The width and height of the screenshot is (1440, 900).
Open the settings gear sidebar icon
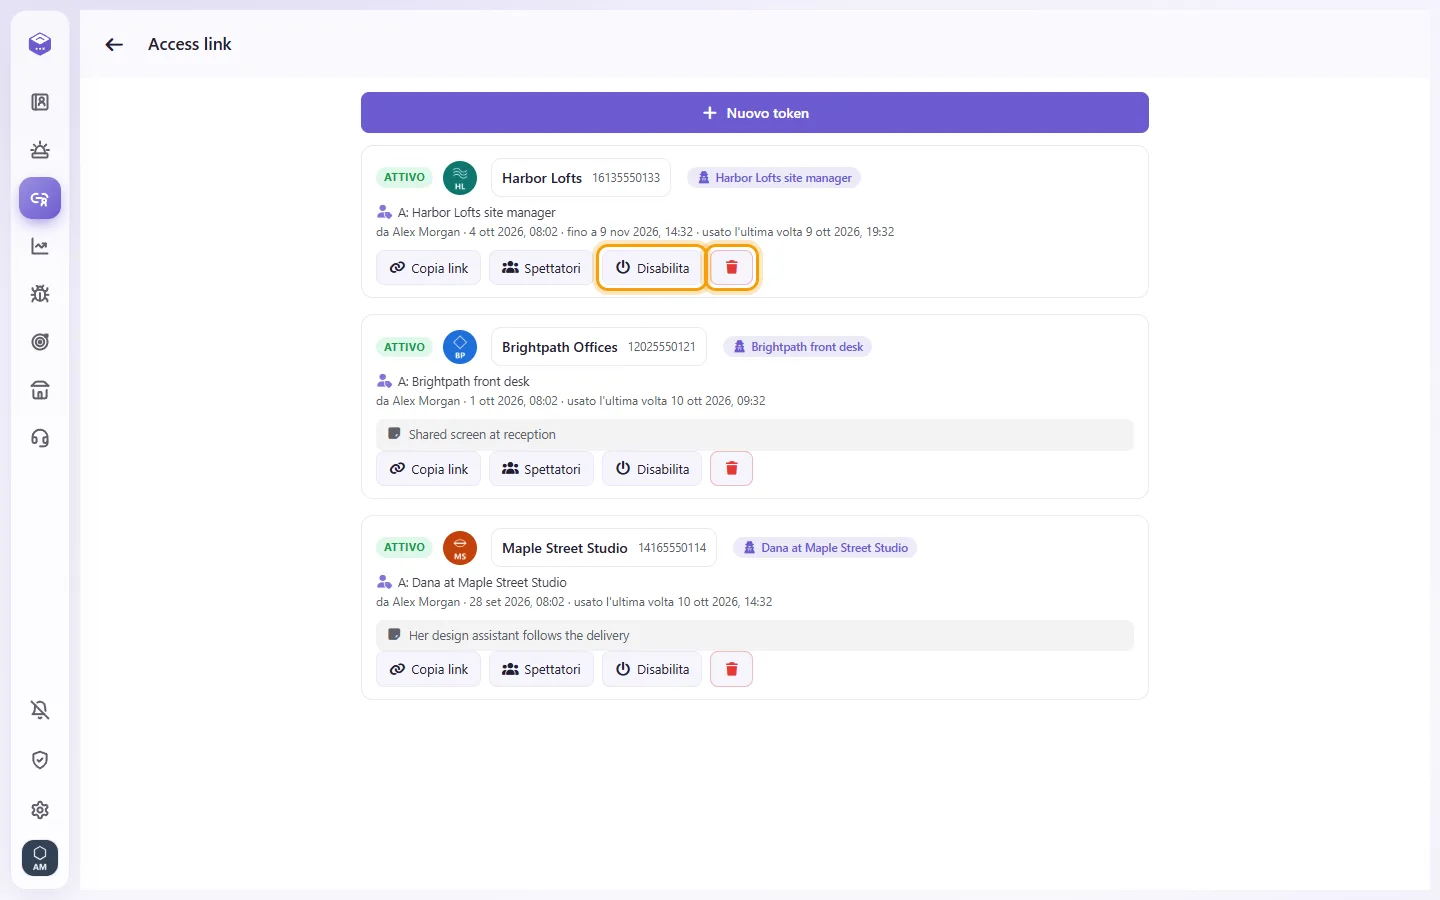[40, 810]
